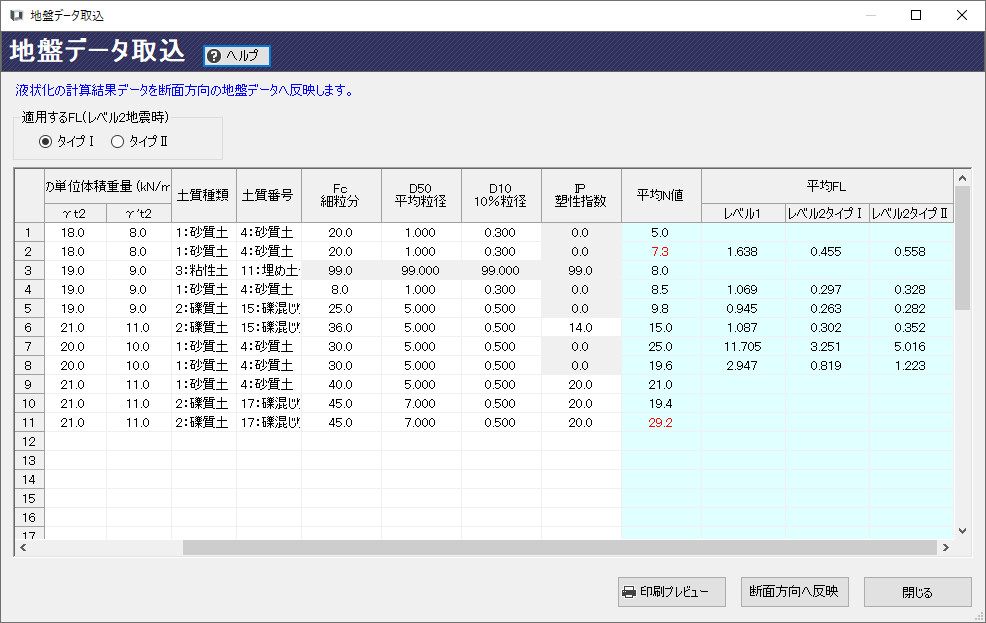Click the レベル1 sub-header
The image size is (986, 623).
pos(743,213)
